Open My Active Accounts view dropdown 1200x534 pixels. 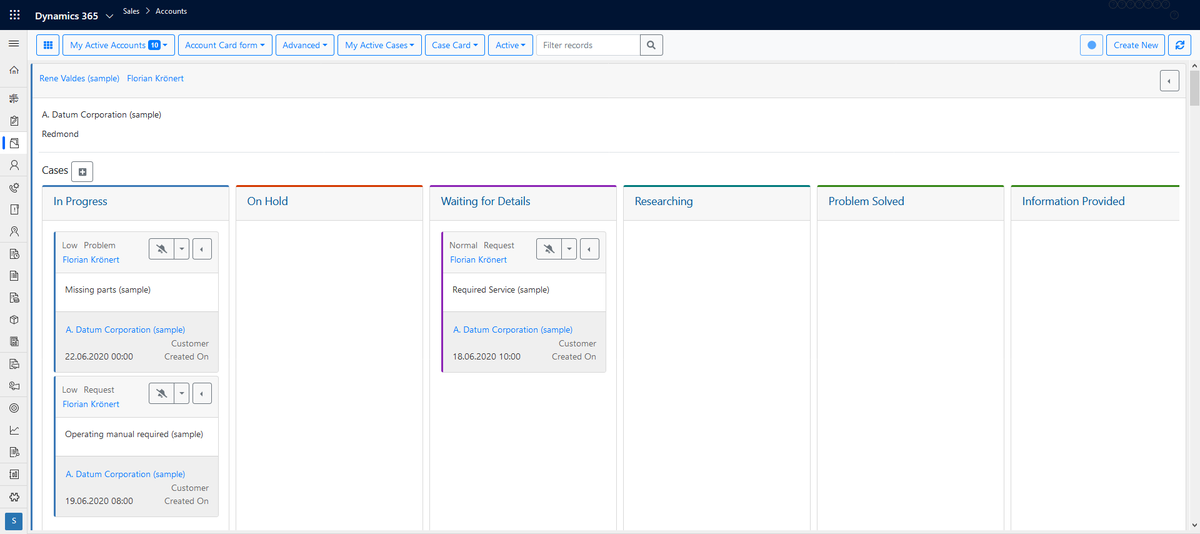118,45
